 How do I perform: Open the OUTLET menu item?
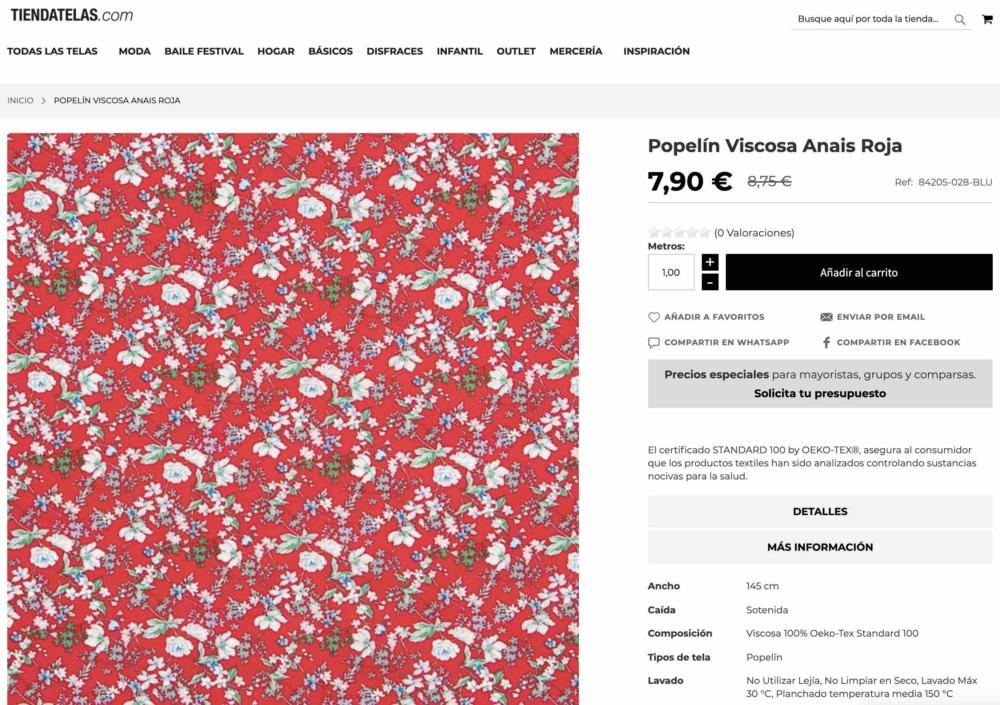tap(516, 51)
